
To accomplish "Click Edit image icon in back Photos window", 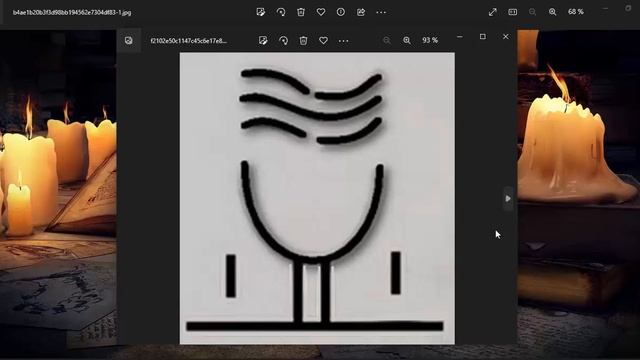I will pos(261,12).
